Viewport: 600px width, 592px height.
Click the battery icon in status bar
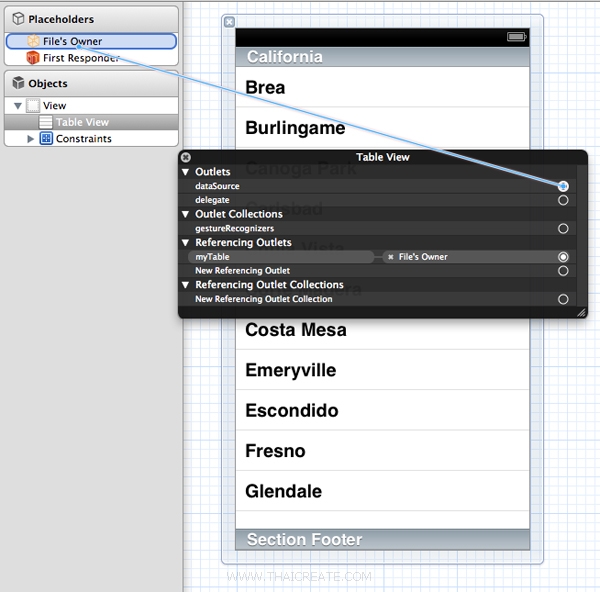pyautogui.click(x=516, y=37)
